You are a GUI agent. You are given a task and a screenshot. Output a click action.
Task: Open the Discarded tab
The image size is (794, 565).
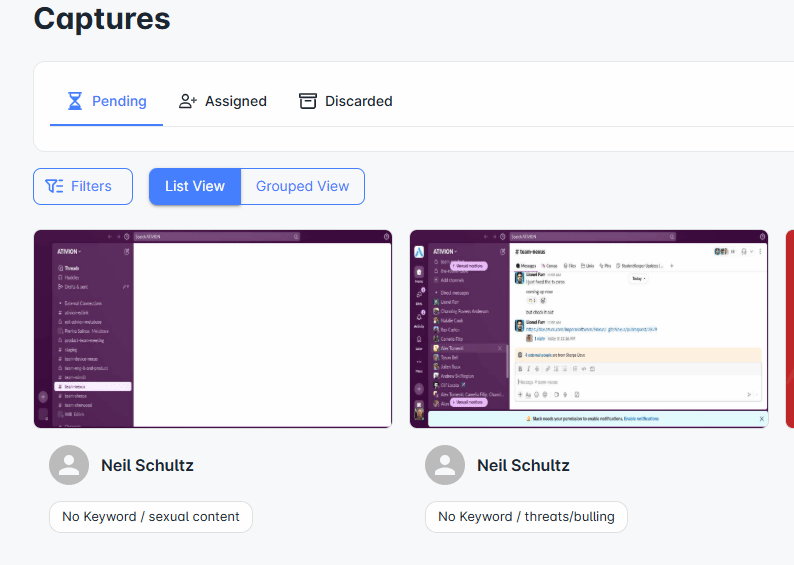point(346,101)
